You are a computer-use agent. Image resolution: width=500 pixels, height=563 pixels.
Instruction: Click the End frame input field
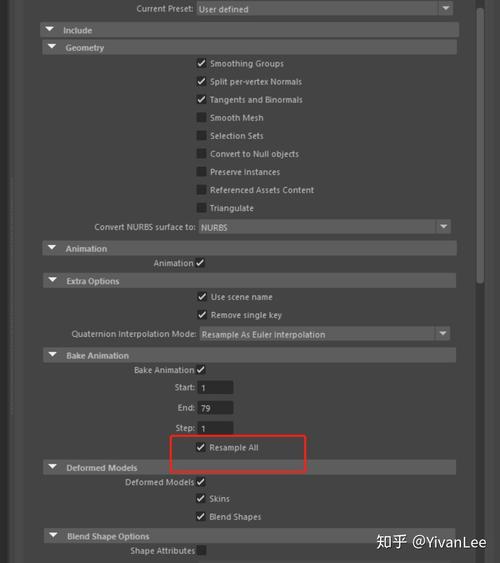tap(215, 408)
